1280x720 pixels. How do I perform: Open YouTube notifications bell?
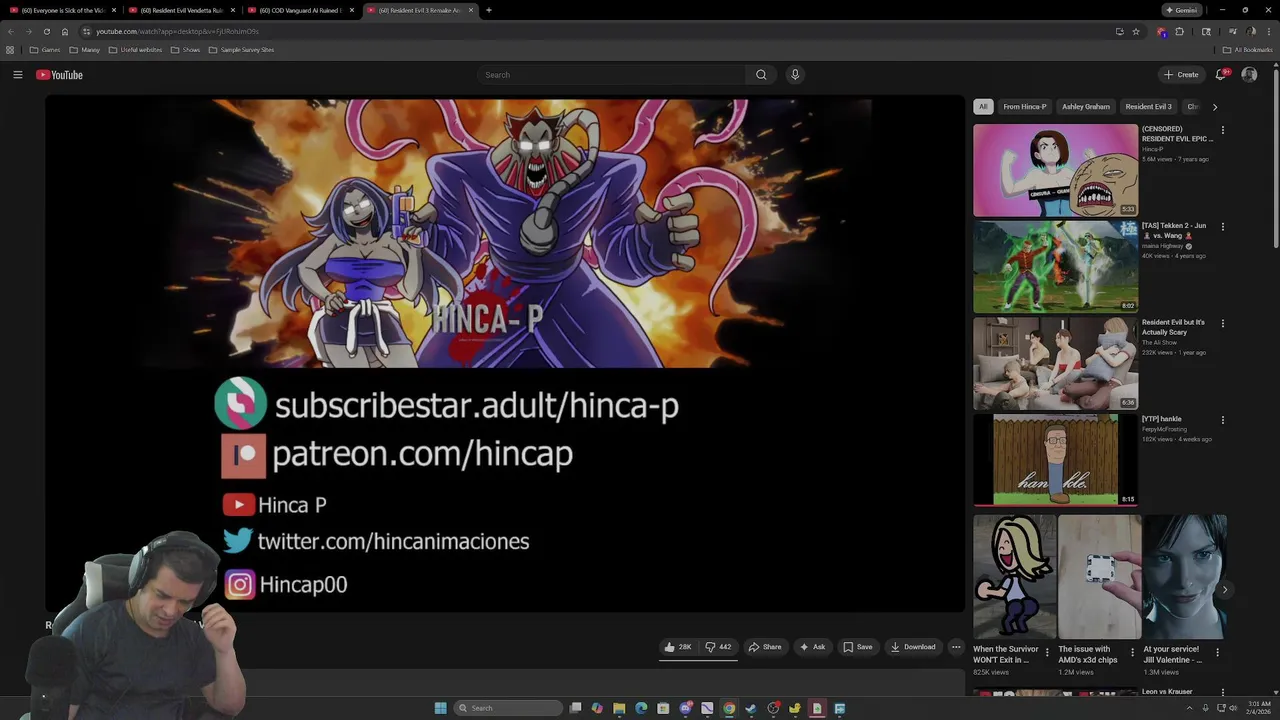[x=1220, y=75]
